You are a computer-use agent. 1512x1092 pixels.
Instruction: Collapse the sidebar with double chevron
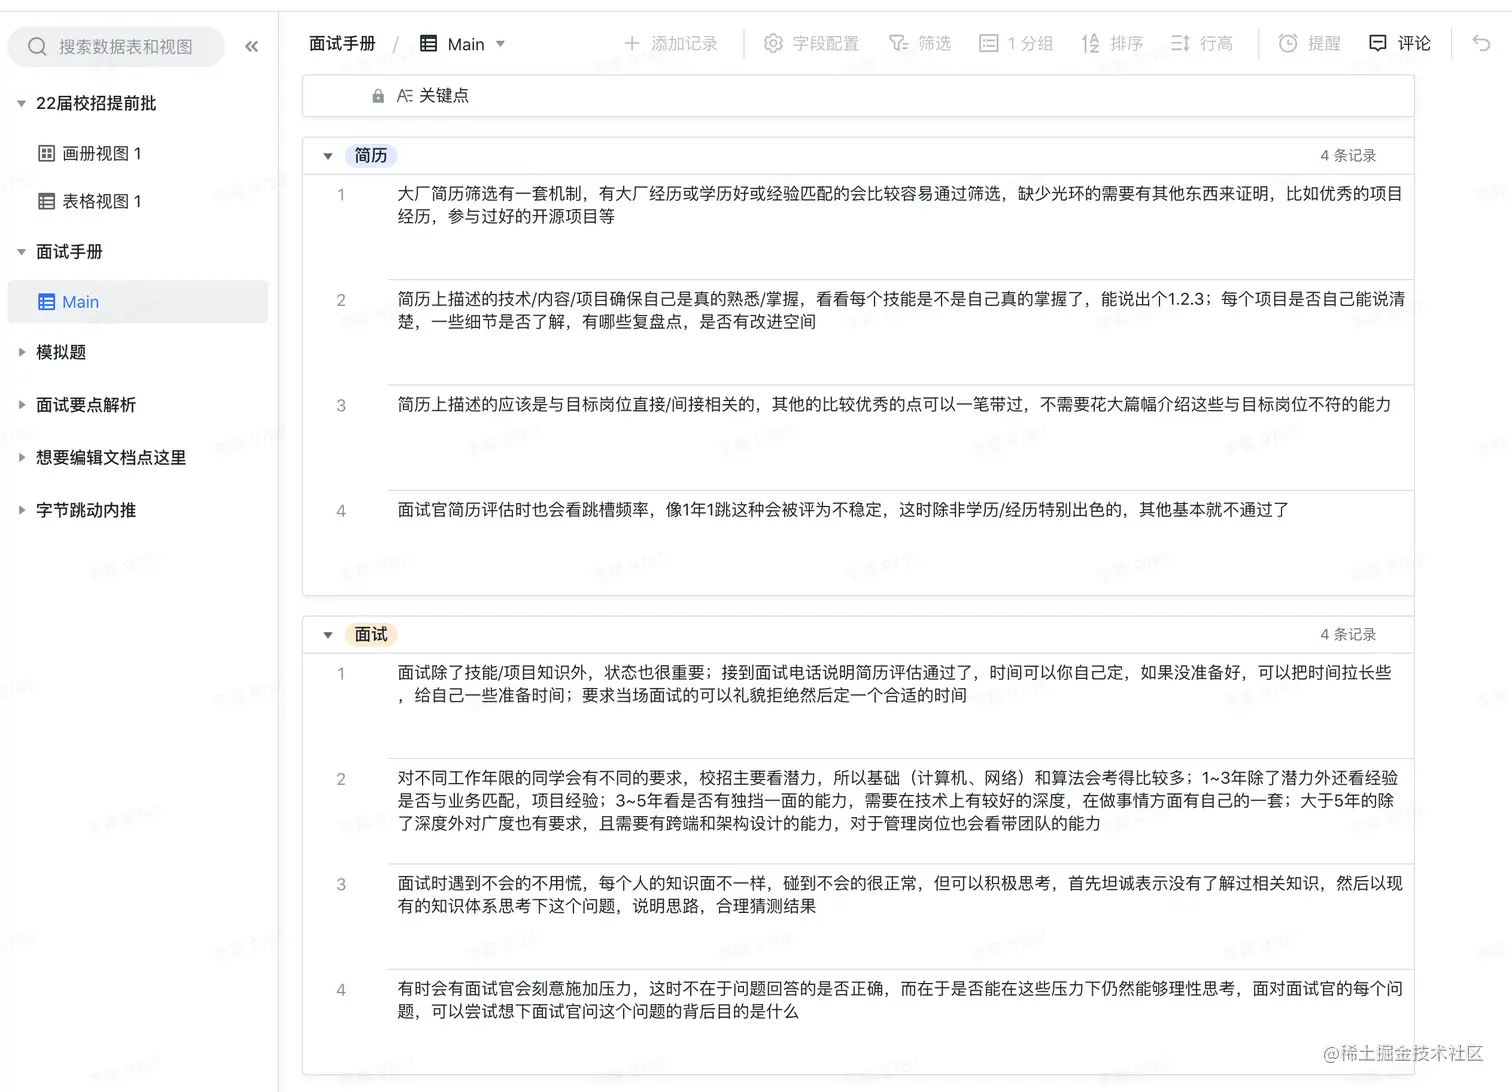pyautogui.click(x=251, y=47)
